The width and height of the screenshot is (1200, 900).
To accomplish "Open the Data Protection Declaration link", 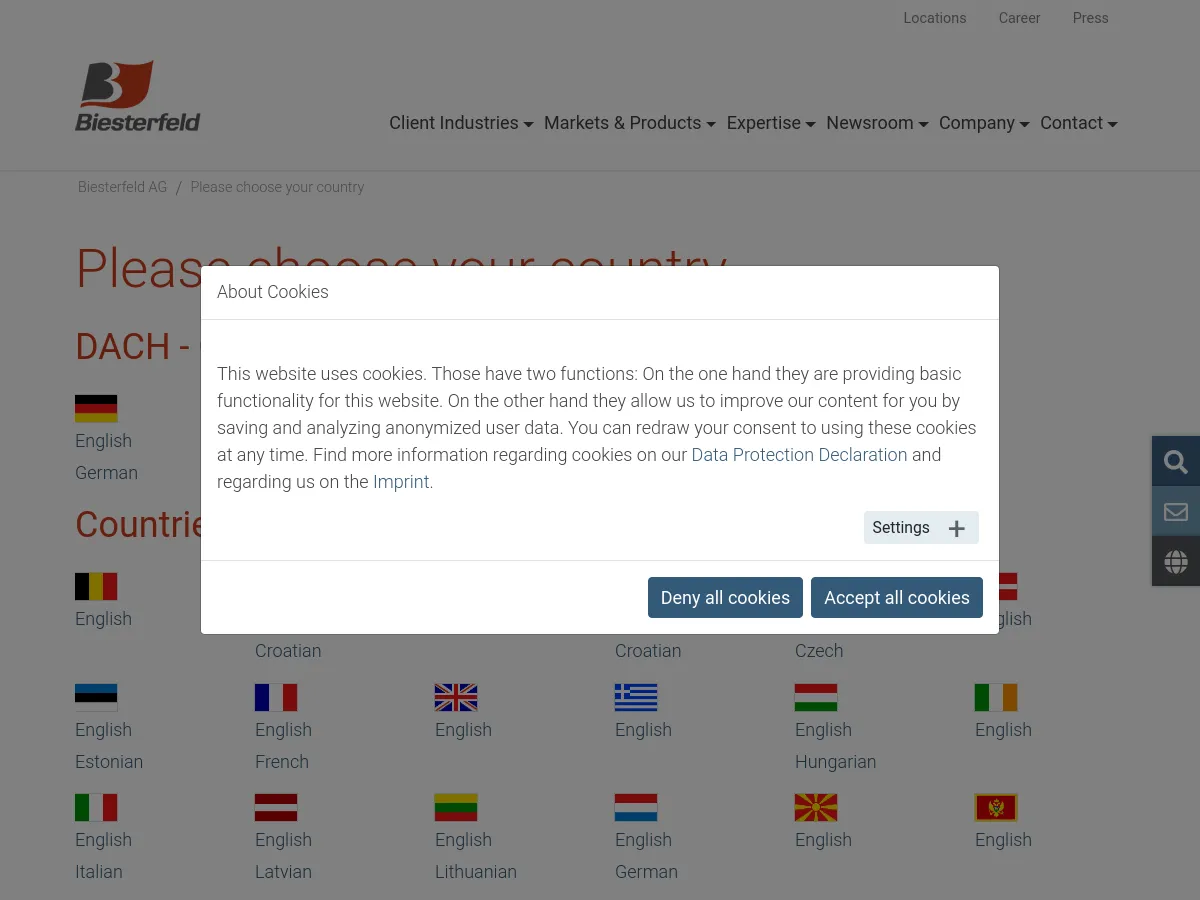I will coord(799,454).
